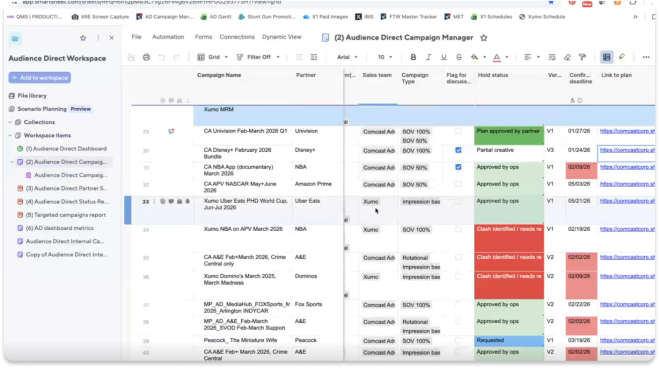Apply strikethrough formatting
The image size is (660, 368).
point(459,57)
